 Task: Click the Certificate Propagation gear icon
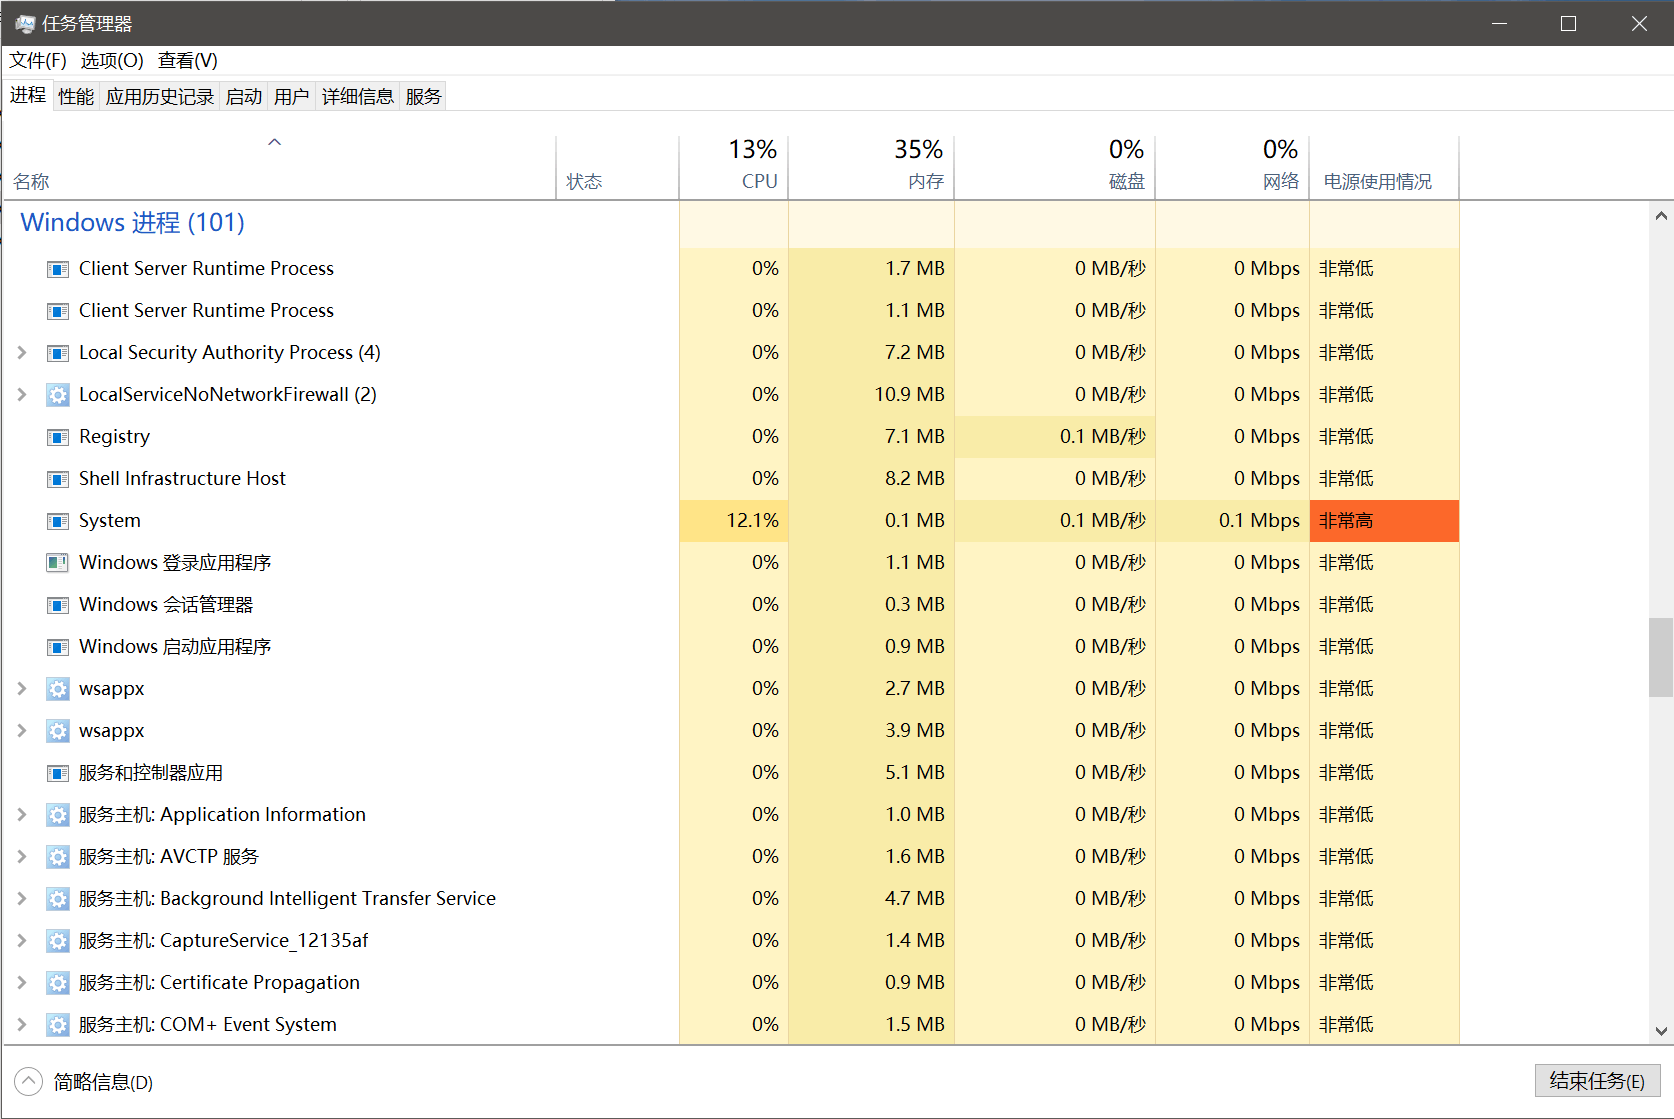point(58,983)
